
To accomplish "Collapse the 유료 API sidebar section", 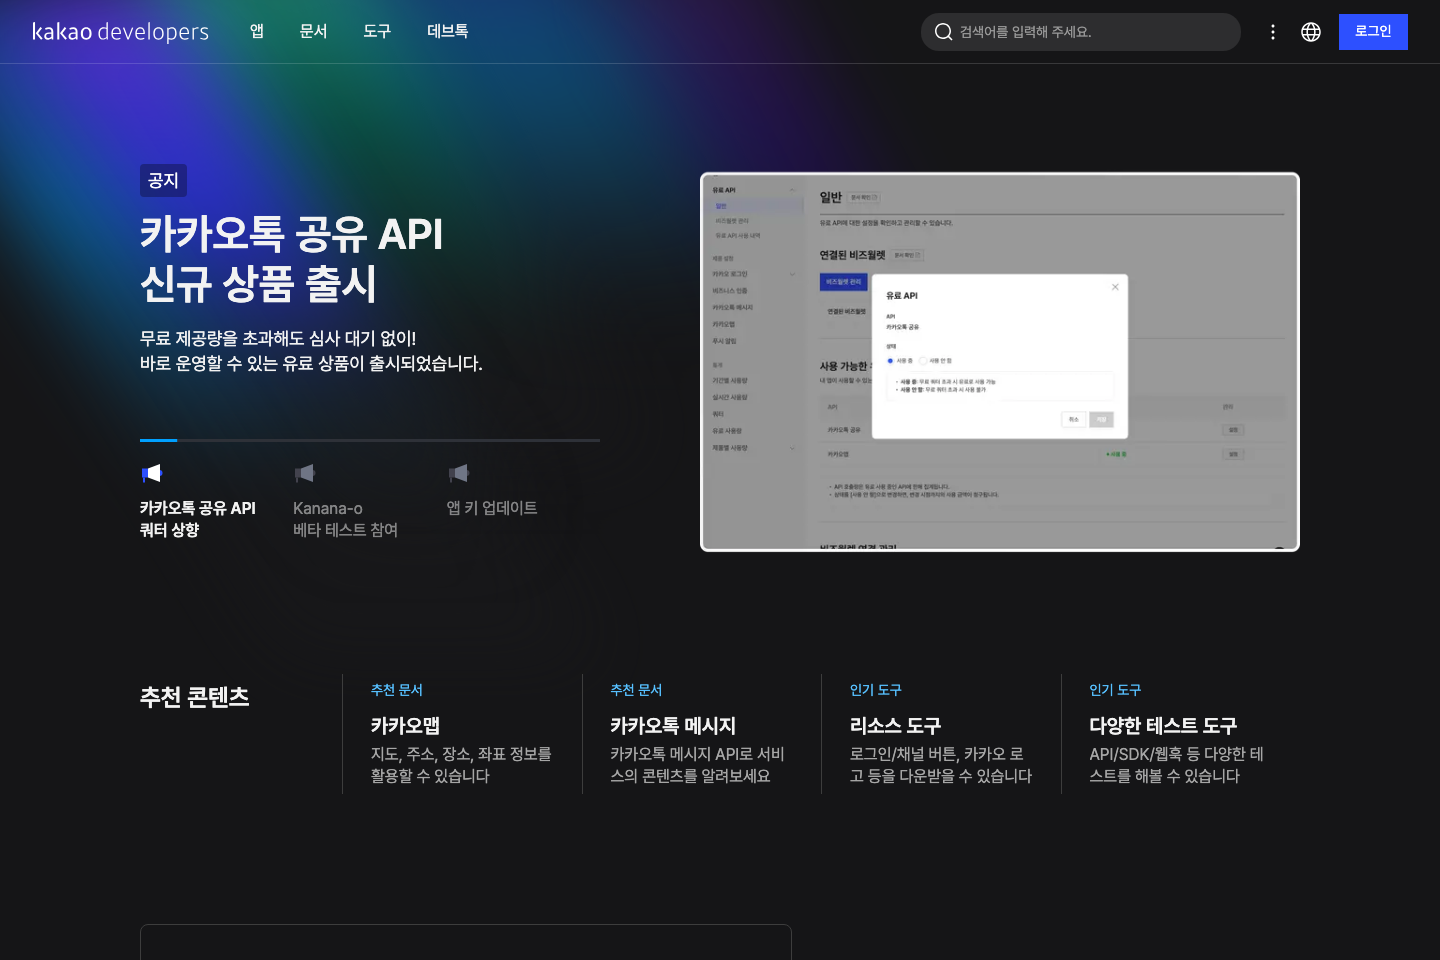I will pyautogui.click(x=792, y=190).
